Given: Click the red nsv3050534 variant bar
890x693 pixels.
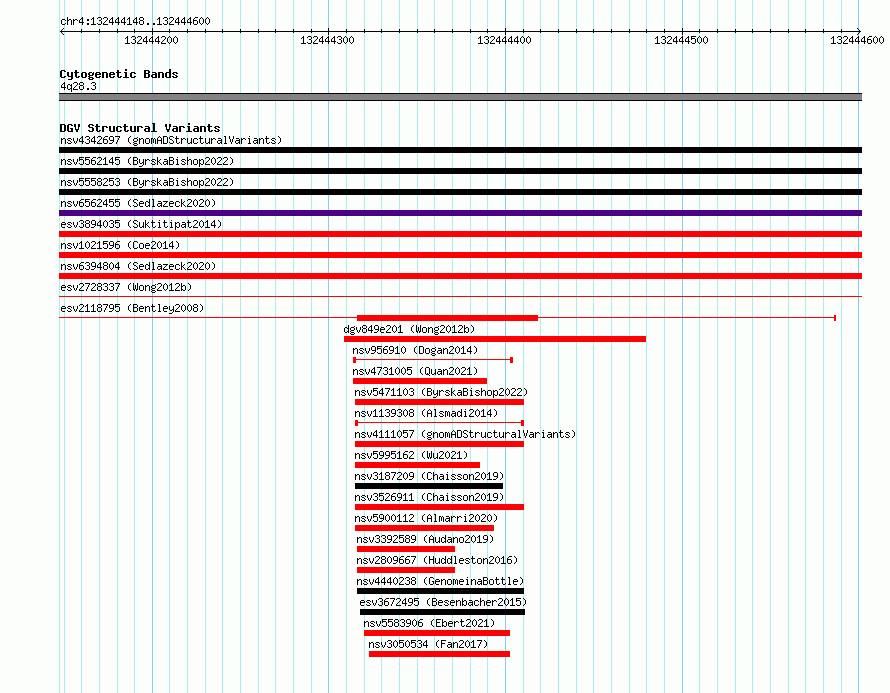Looking at the screenshot, I should pos(439,654).
